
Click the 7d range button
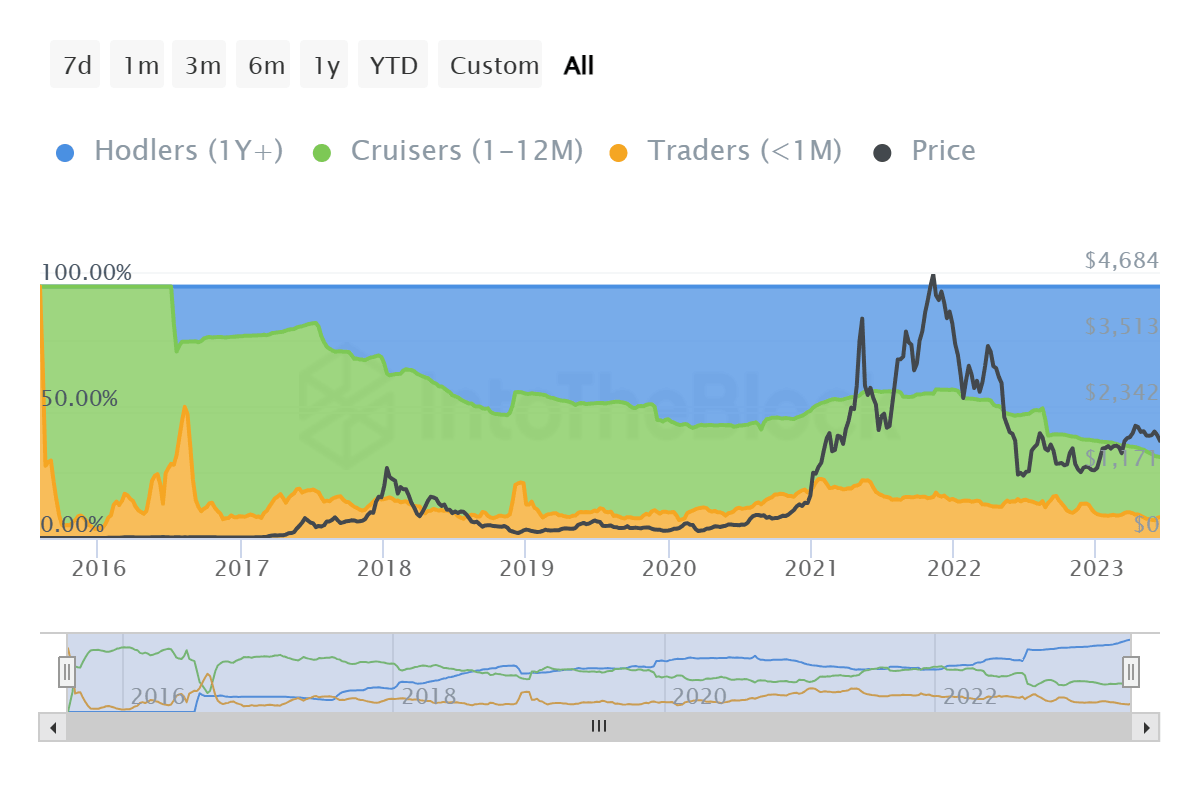point(75,64)
